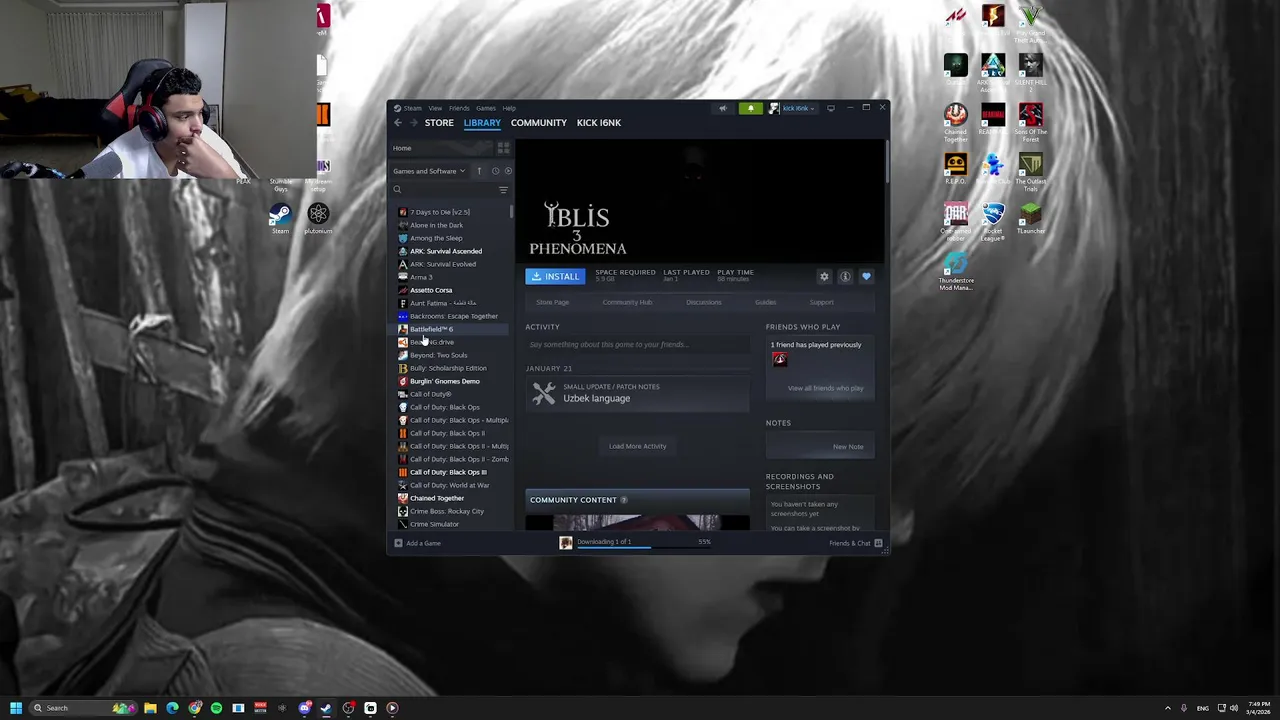This screenshot has width=1280, height=720.
Task: Open KICK I6NK profile tab
Action: [599, 123]
